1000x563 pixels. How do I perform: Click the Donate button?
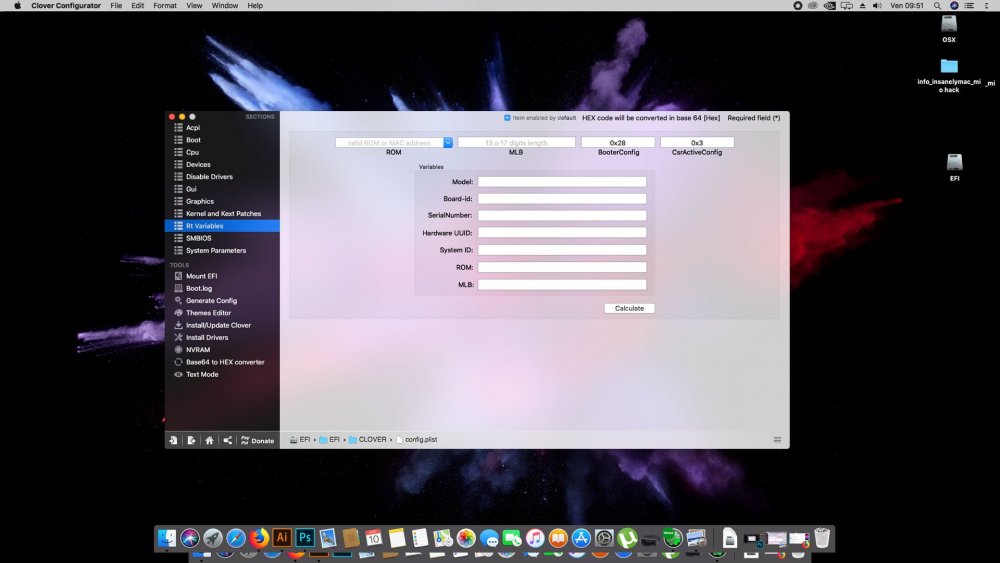[258, 441]
